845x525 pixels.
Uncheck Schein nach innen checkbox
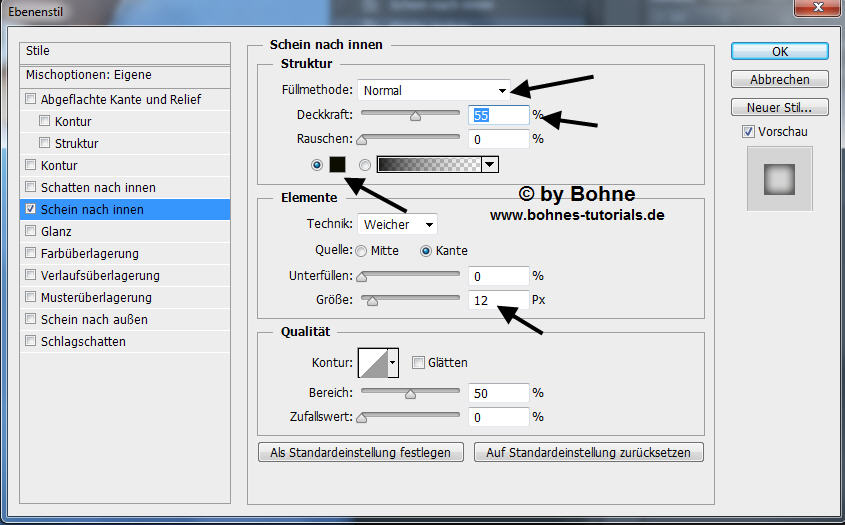point(31,209)
